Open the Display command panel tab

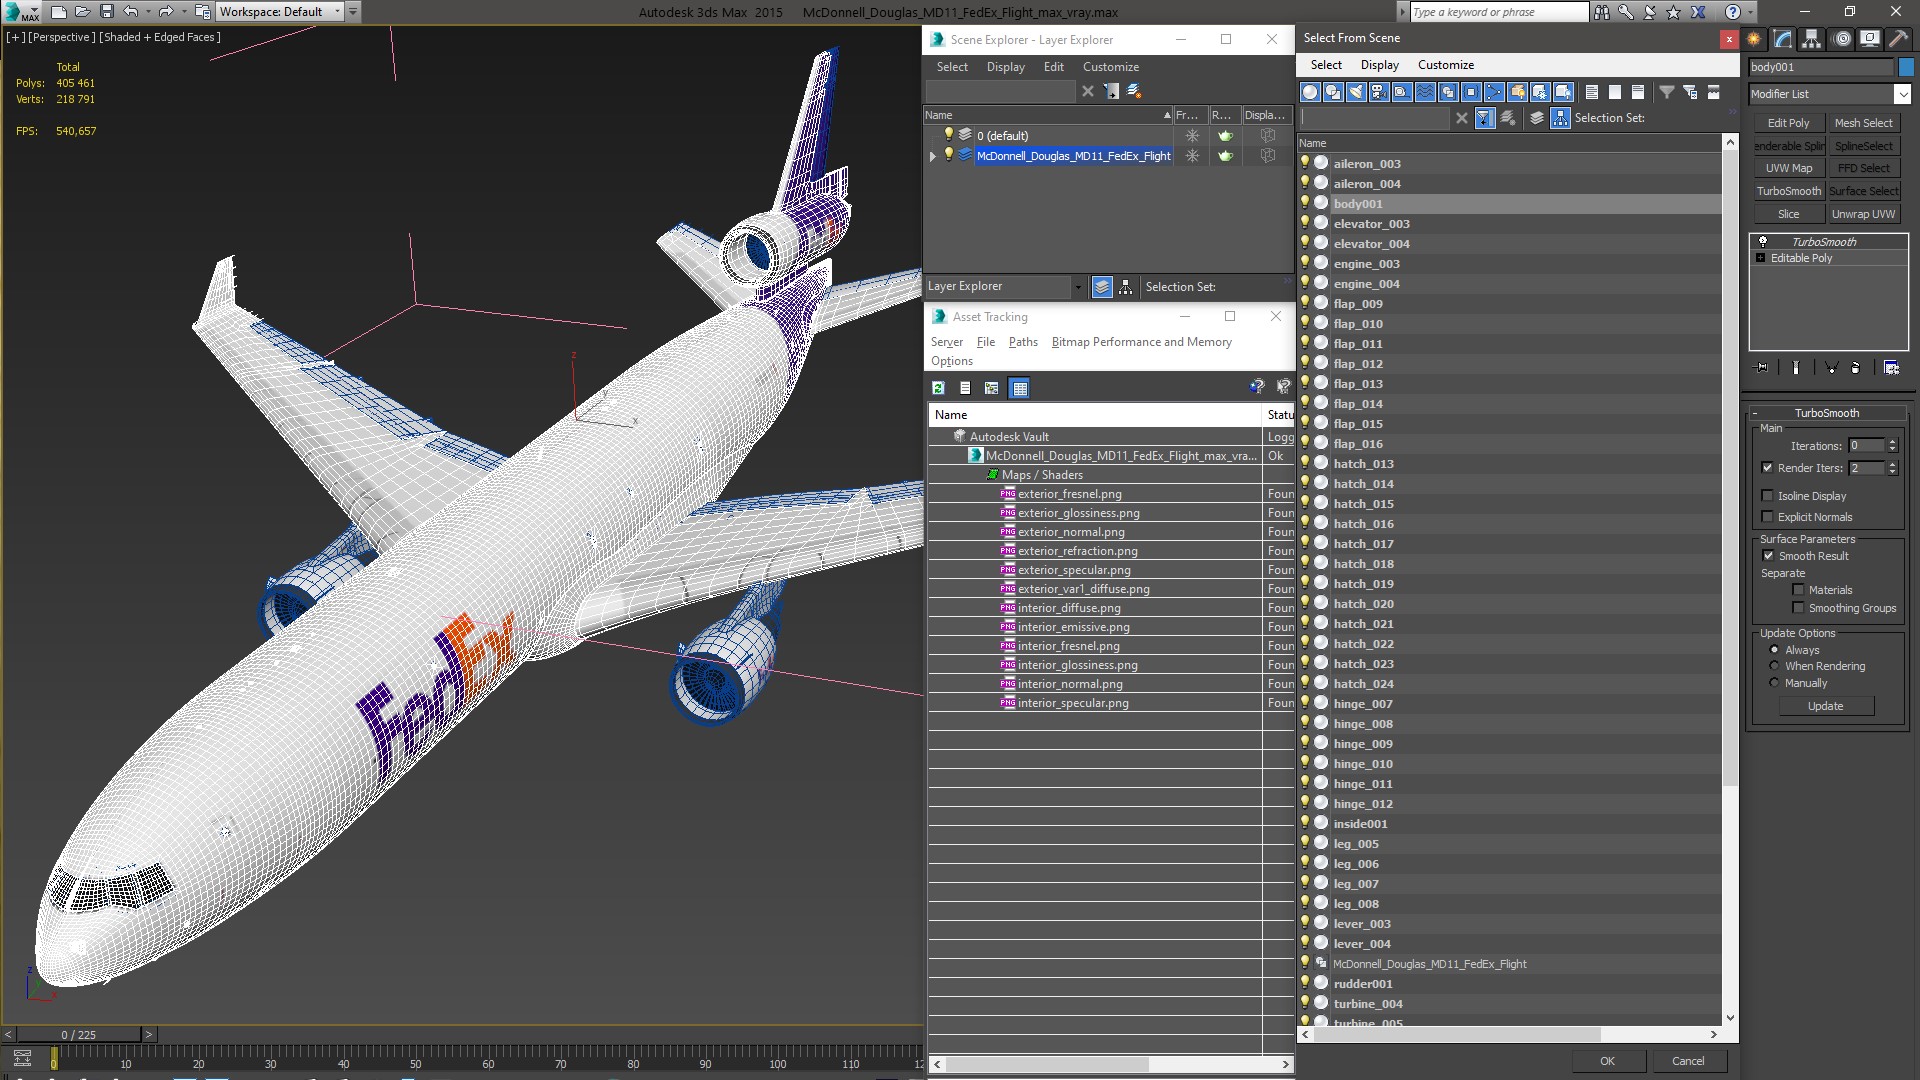coord(1869,39)
